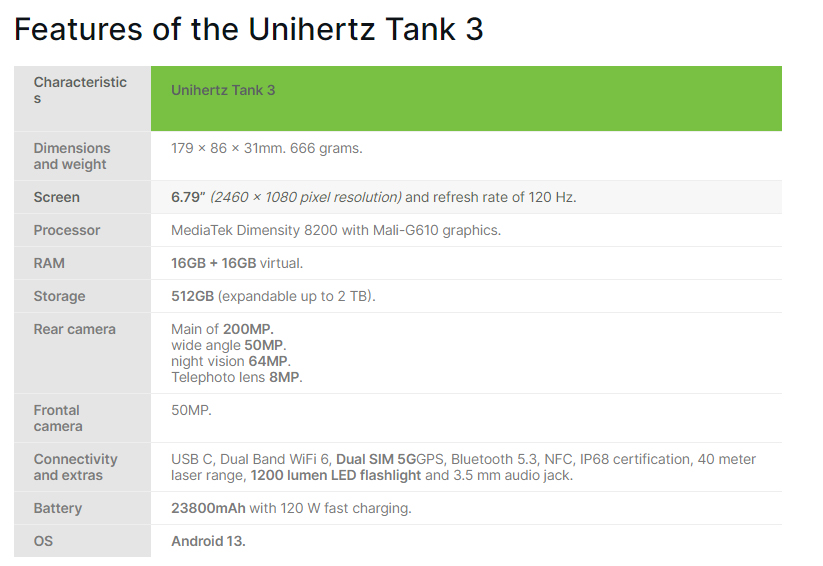Select the Screen row label
Screen dimensions: 823x566
pyautogui.click(x=57, y=197)
